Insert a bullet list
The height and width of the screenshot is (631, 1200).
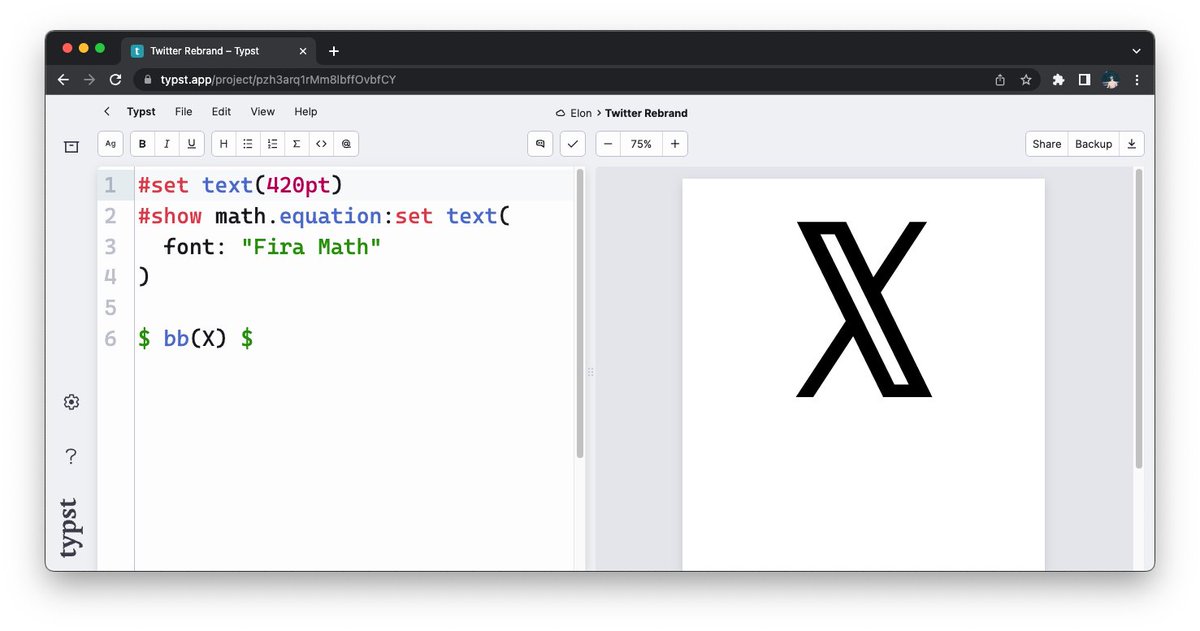[x=248, y=144]
